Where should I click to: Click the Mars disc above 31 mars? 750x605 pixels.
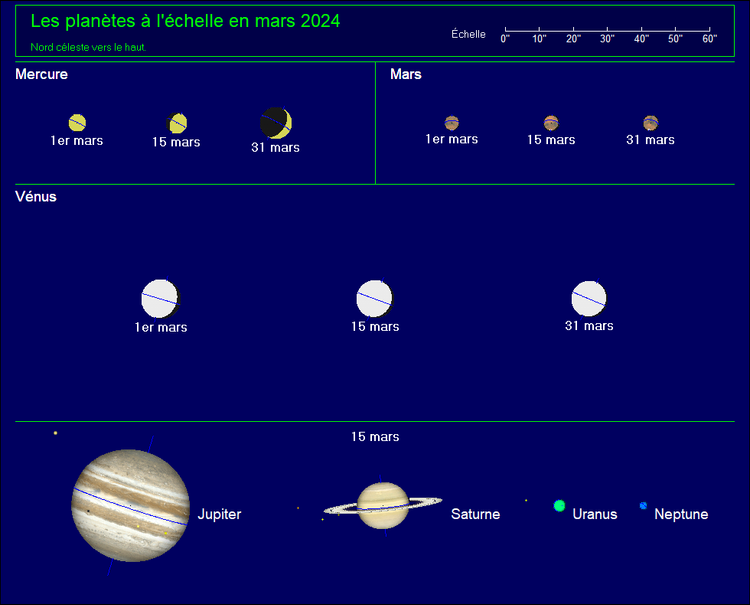(651, 123)
